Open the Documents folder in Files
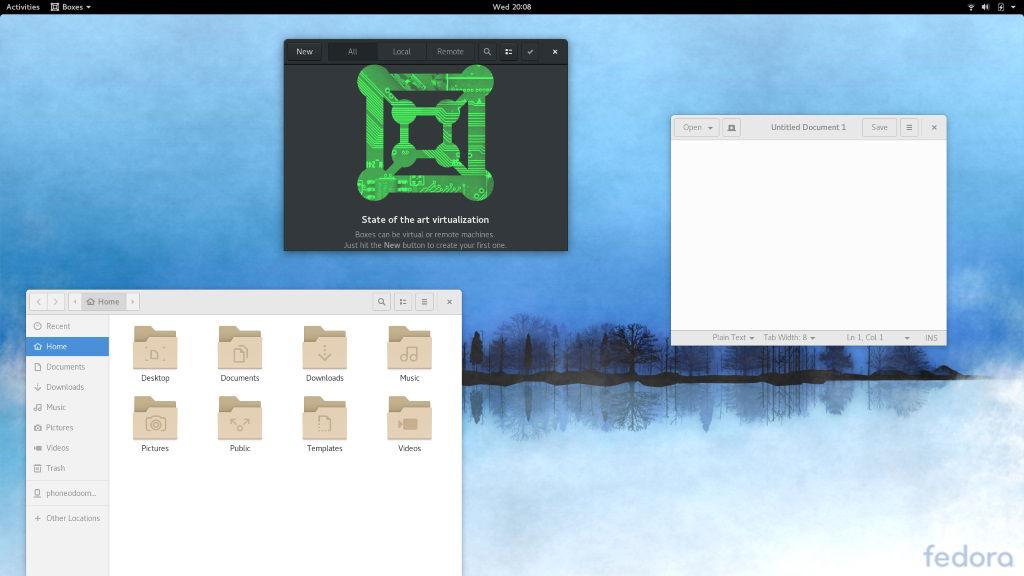1024x576 pixels. pyautogui.click(x=239, y=350)
